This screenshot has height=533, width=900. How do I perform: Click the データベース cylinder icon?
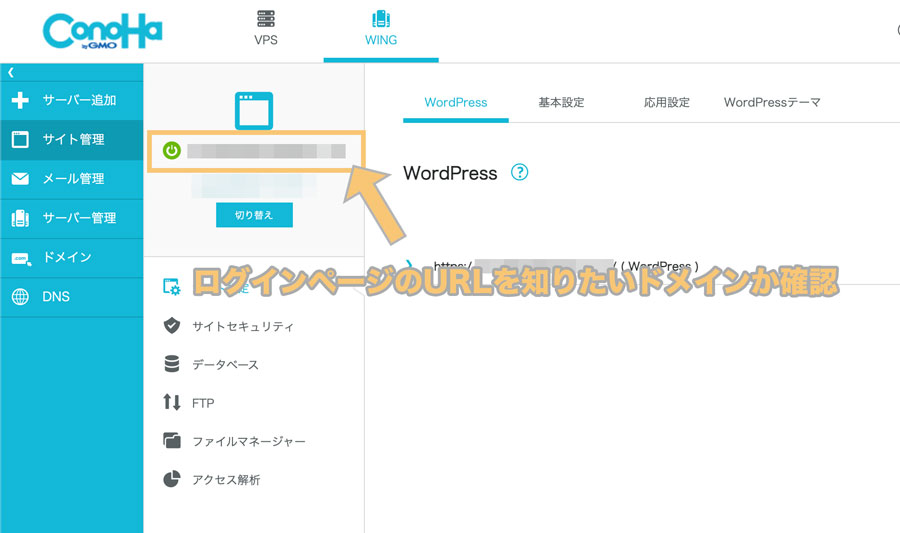tap(172, 364)
